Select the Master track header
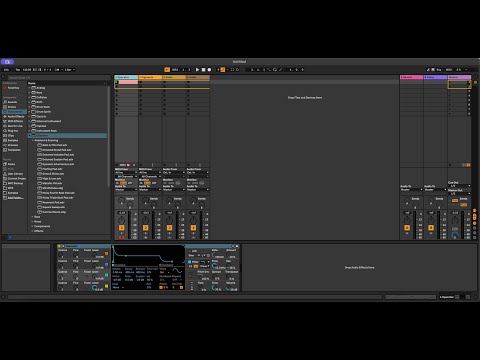 (x=459, y=77)
